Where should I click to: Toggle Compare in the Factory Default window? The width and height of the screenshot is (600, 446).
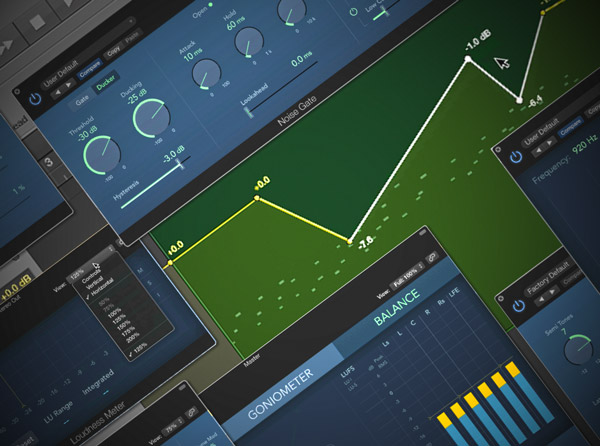[572, 276]
